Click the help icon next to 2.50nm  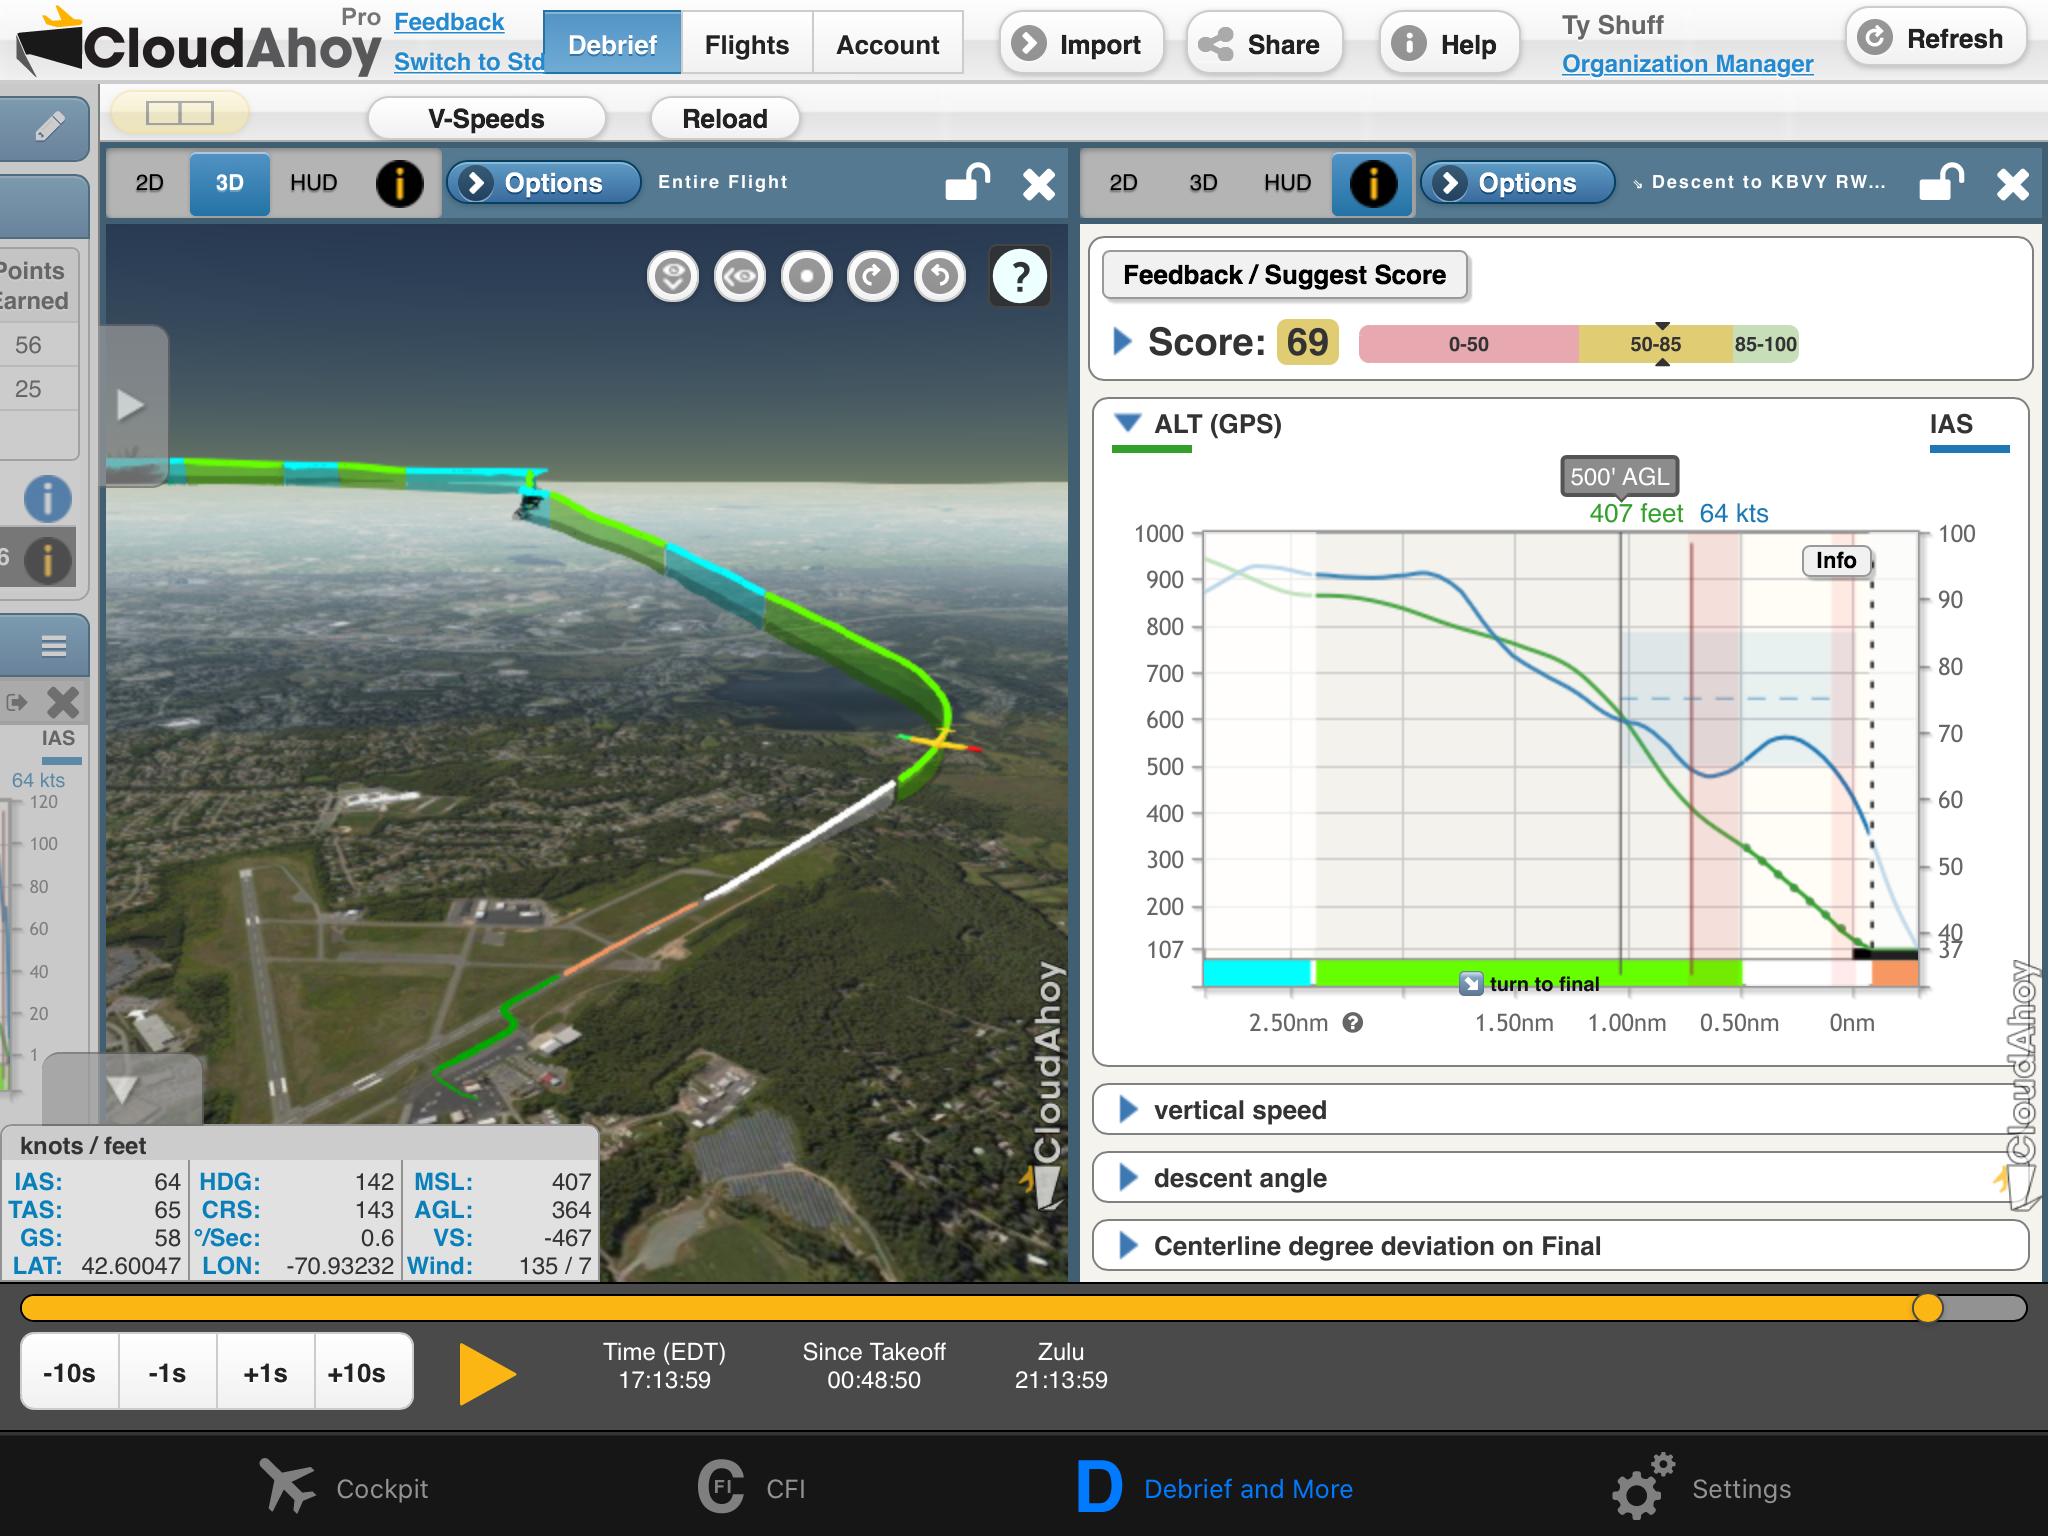click(1353, 1023)
